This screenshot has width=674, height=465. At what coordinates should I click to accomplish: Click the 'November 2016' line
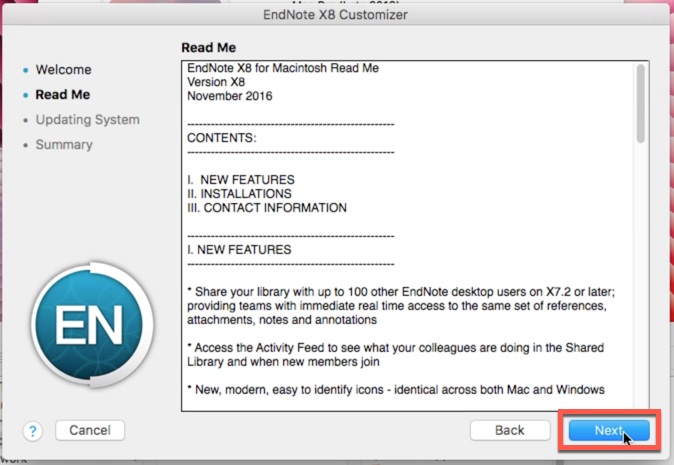point(230,96)
